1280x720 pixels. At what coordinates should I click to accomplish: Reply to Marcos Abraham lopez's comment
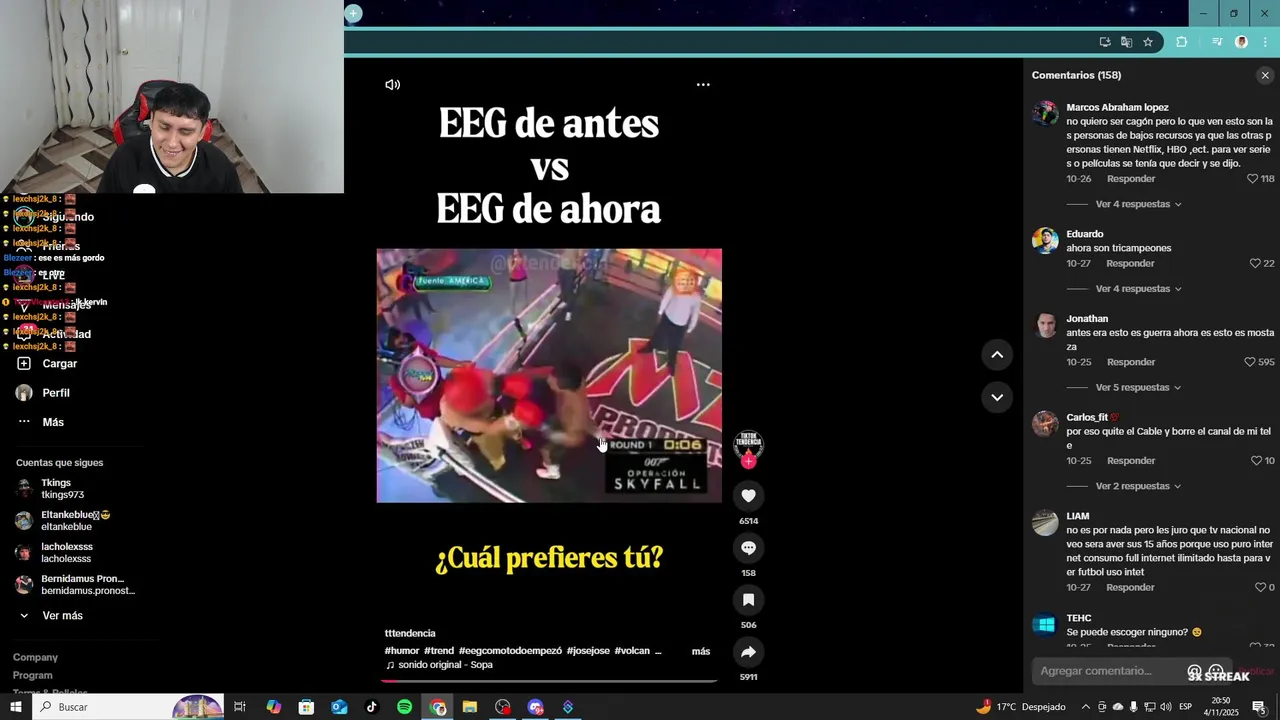tap(1131, 179)
